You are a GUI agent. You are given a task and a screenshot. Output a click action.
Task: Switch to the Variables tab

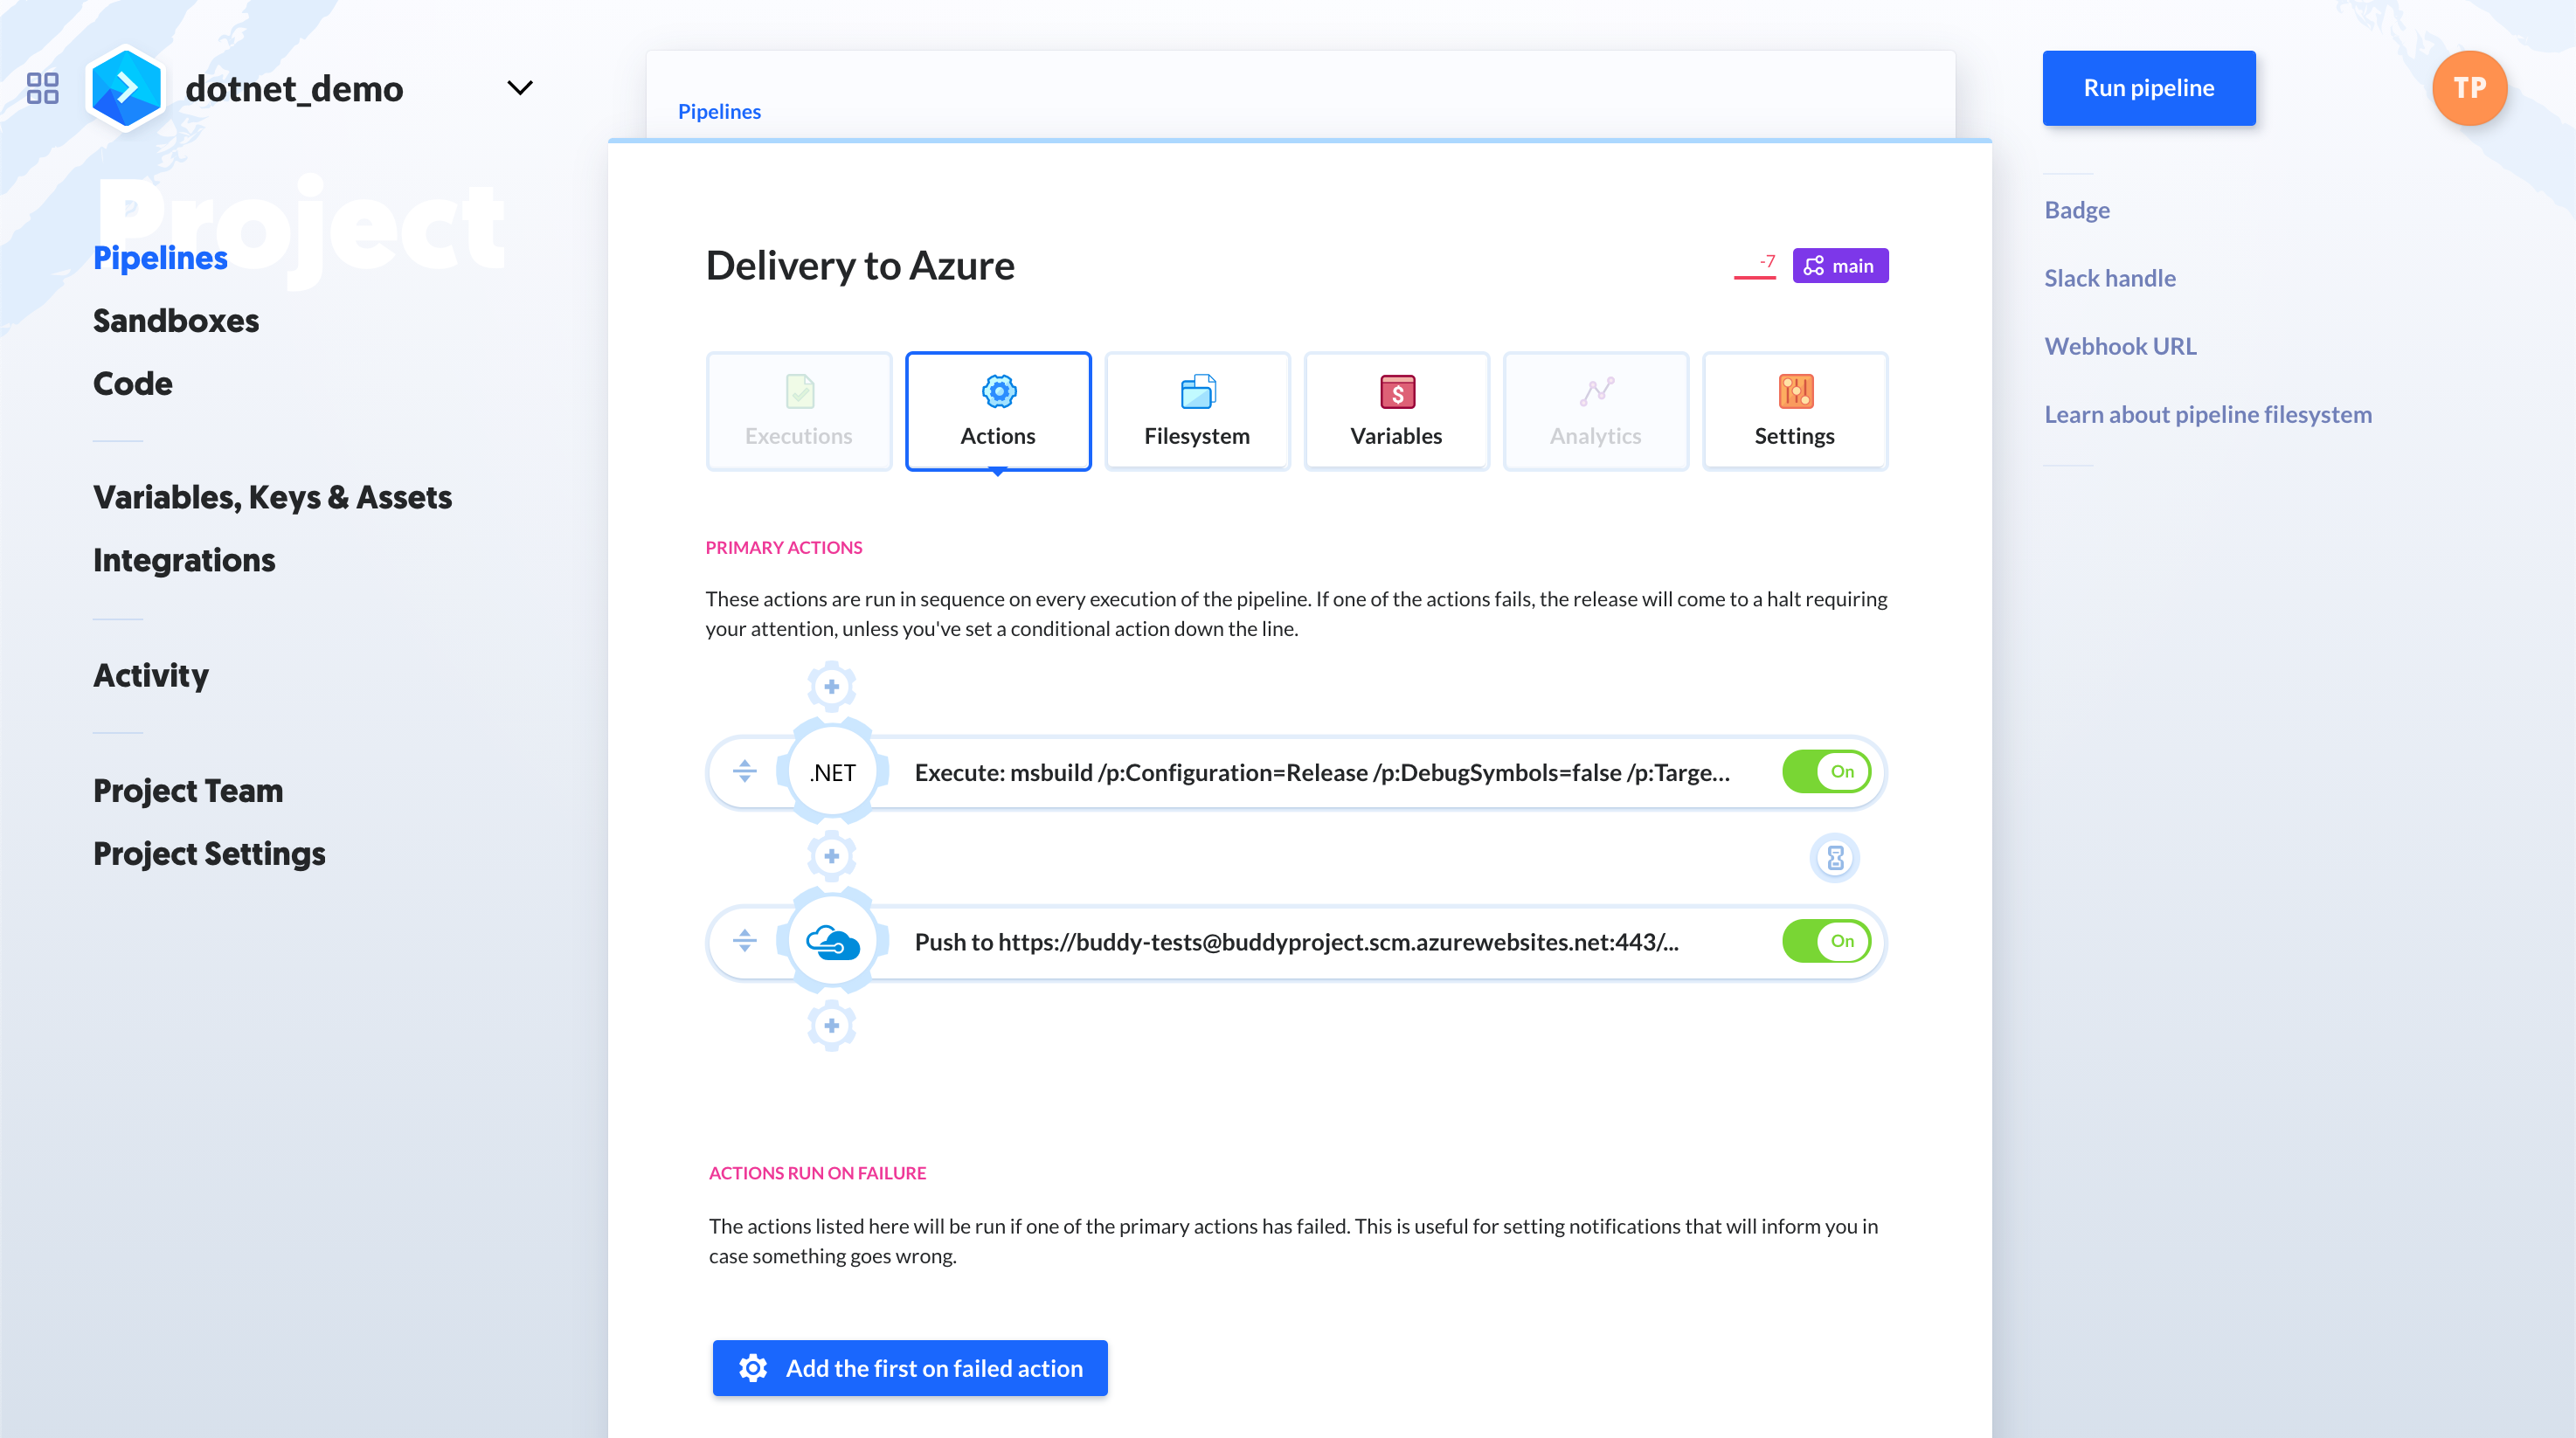point(1396,411)
